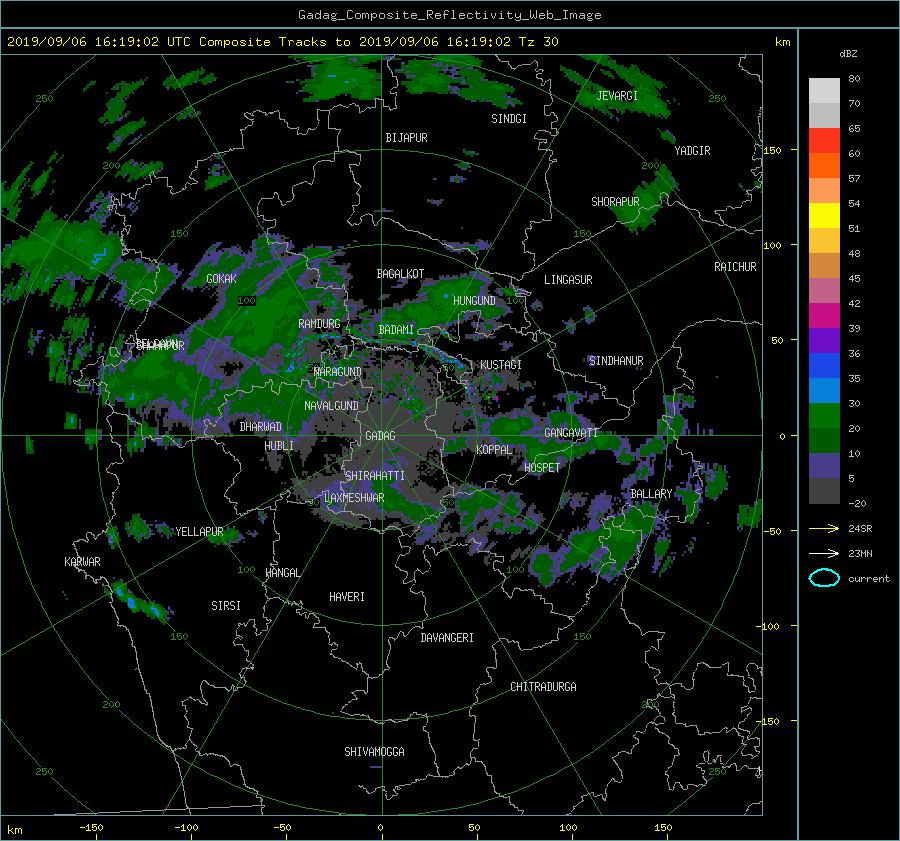Click the KUSTAGI city label

pyautogui.click(x=501, y=365)
